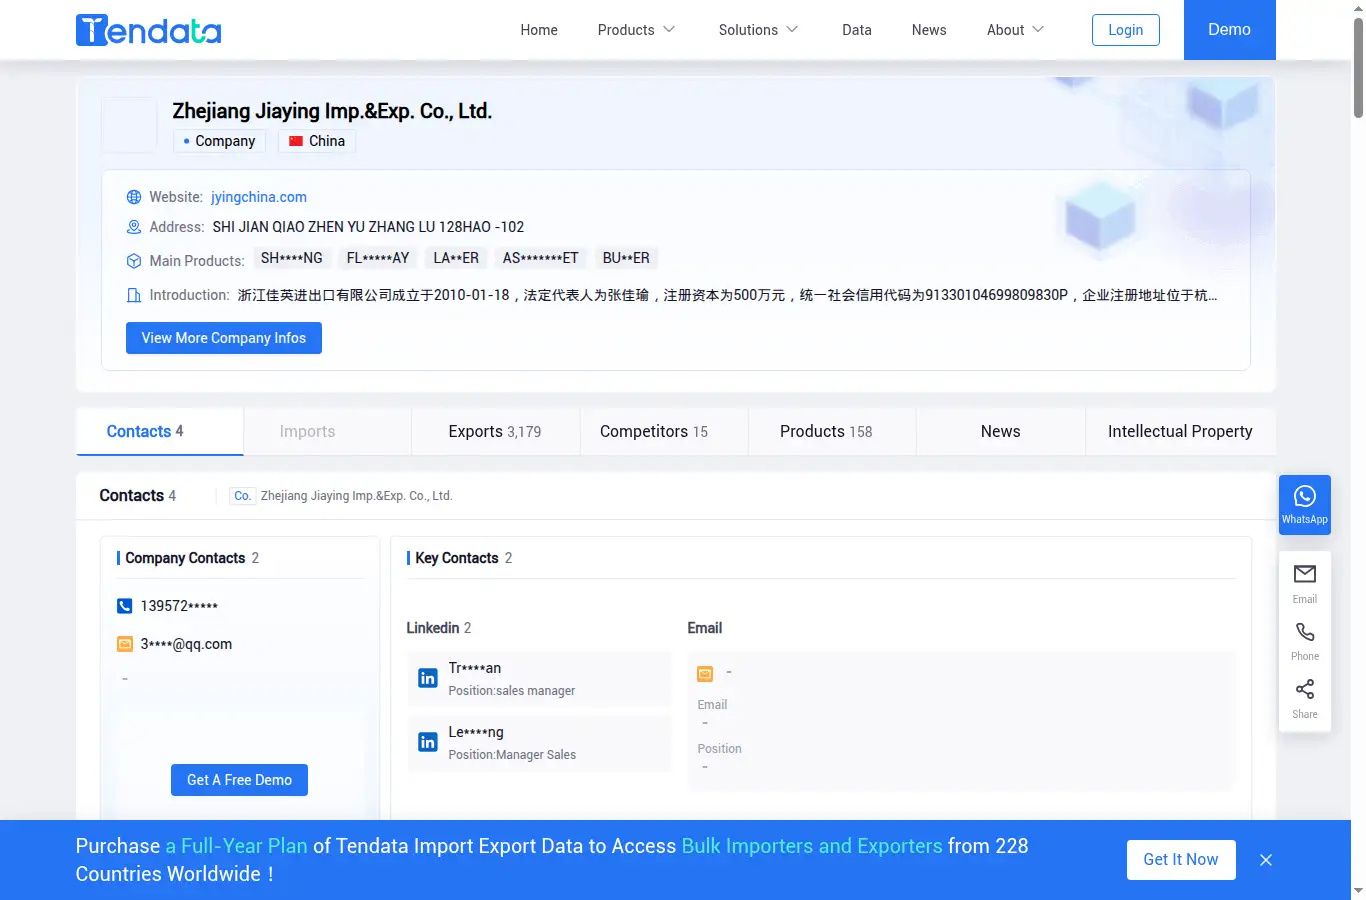This screenshot has width=1366, height=900.
Task: Switch to the Contacts 4 tab
Action: click(x=160, y=431)
